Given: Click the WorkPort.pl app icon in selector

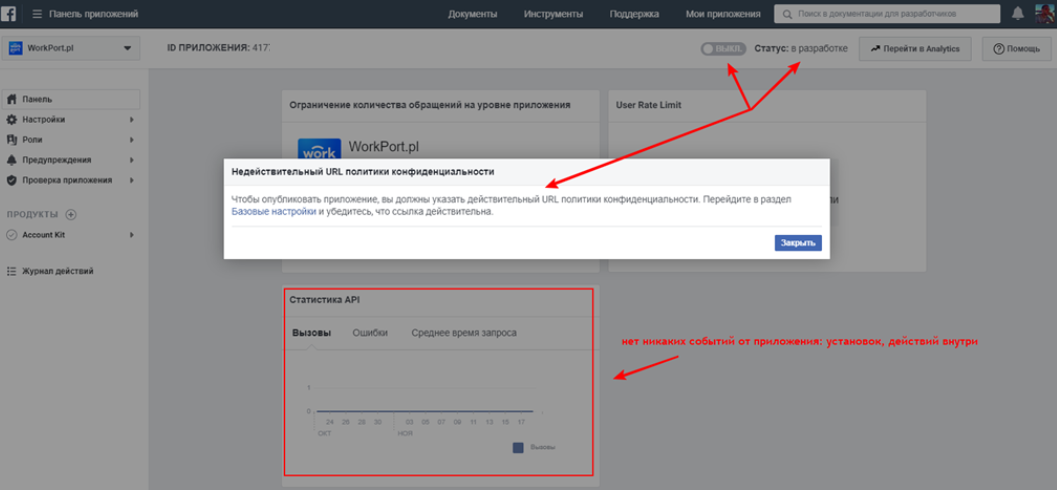Looking at the screenshot, I should tap(16, 48).
